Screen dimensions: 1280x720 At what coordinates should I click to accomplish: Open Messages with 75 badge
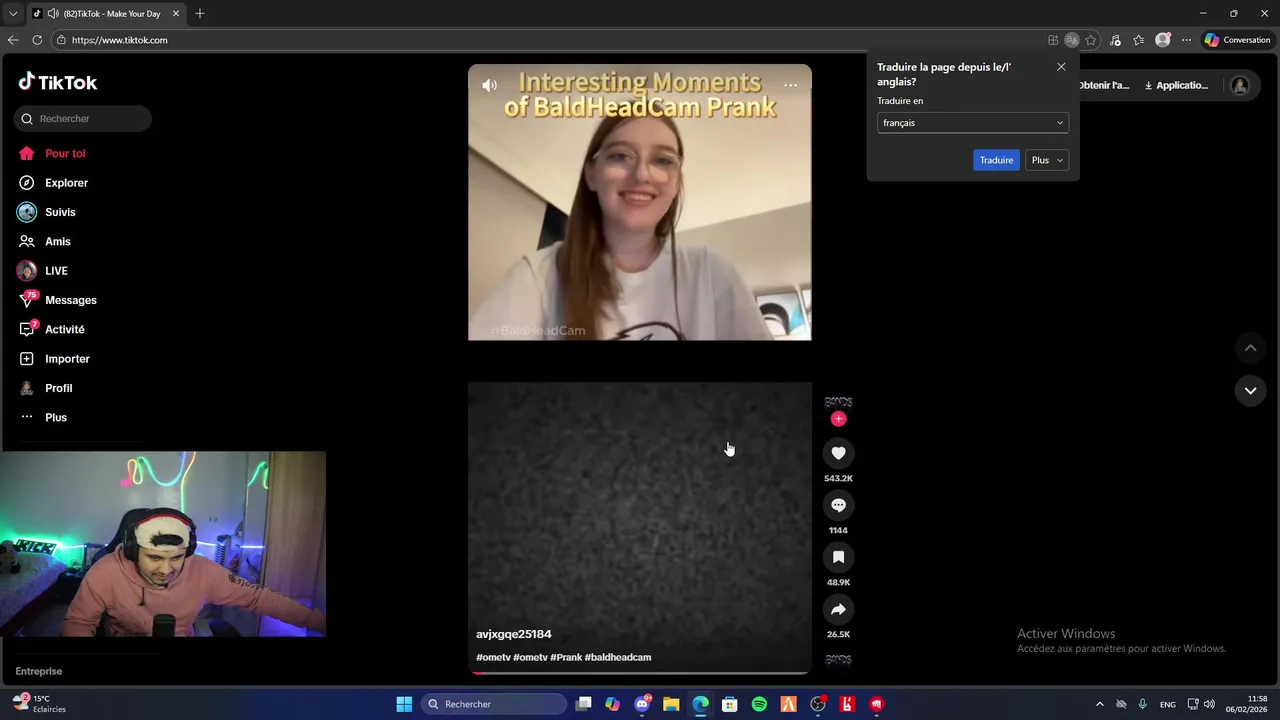57,300
